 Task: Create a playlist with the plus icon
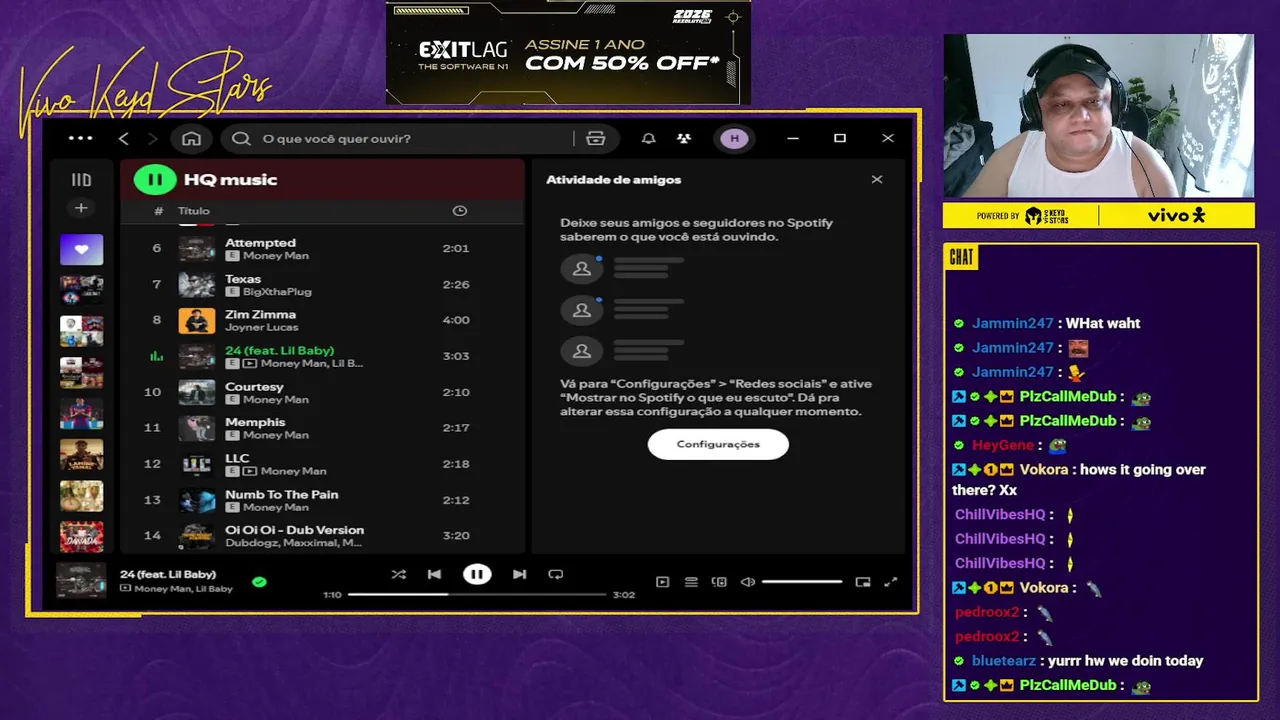pyautogui.click(x=81, y=208)
